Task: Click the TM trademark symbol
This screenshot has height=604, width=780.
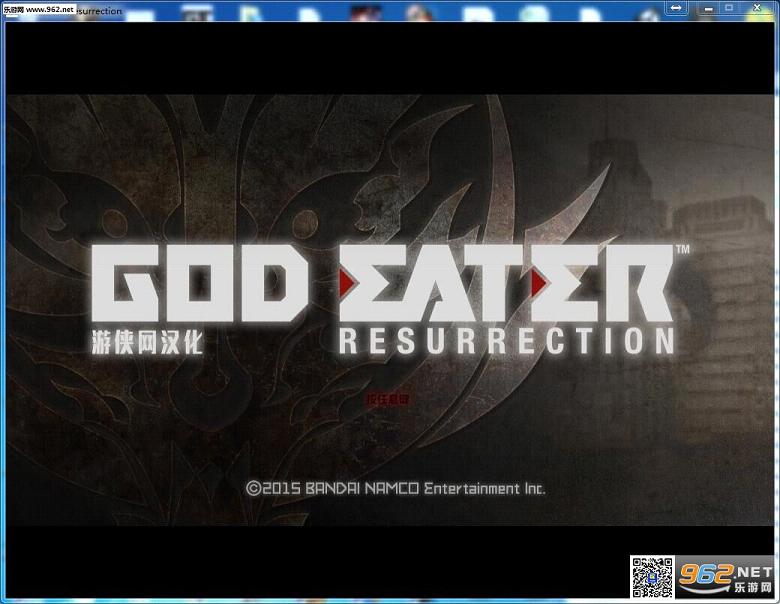Action: pos(682,249)
